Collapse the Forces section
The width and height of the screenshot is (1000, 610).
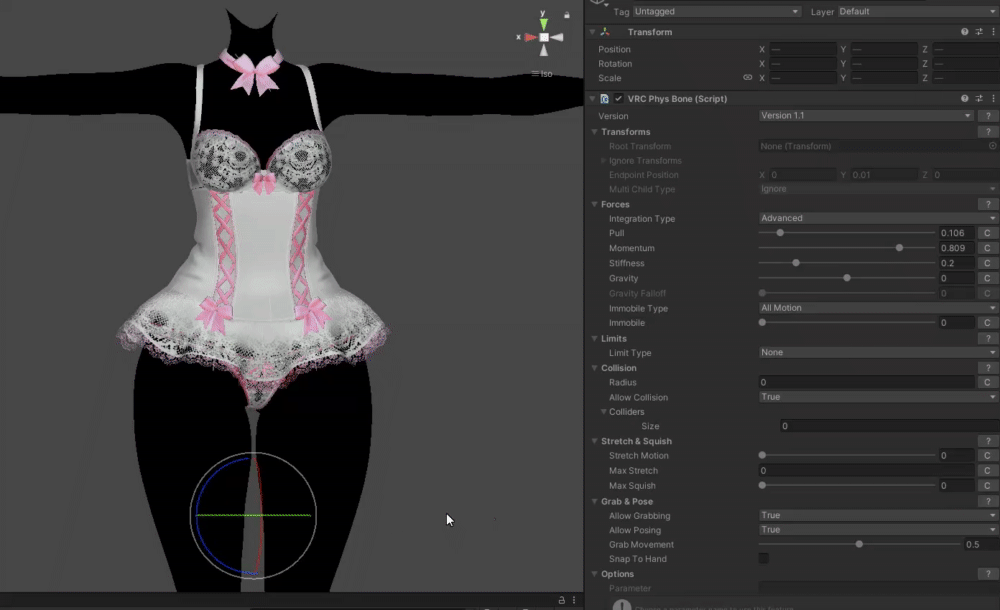[594, 204]
